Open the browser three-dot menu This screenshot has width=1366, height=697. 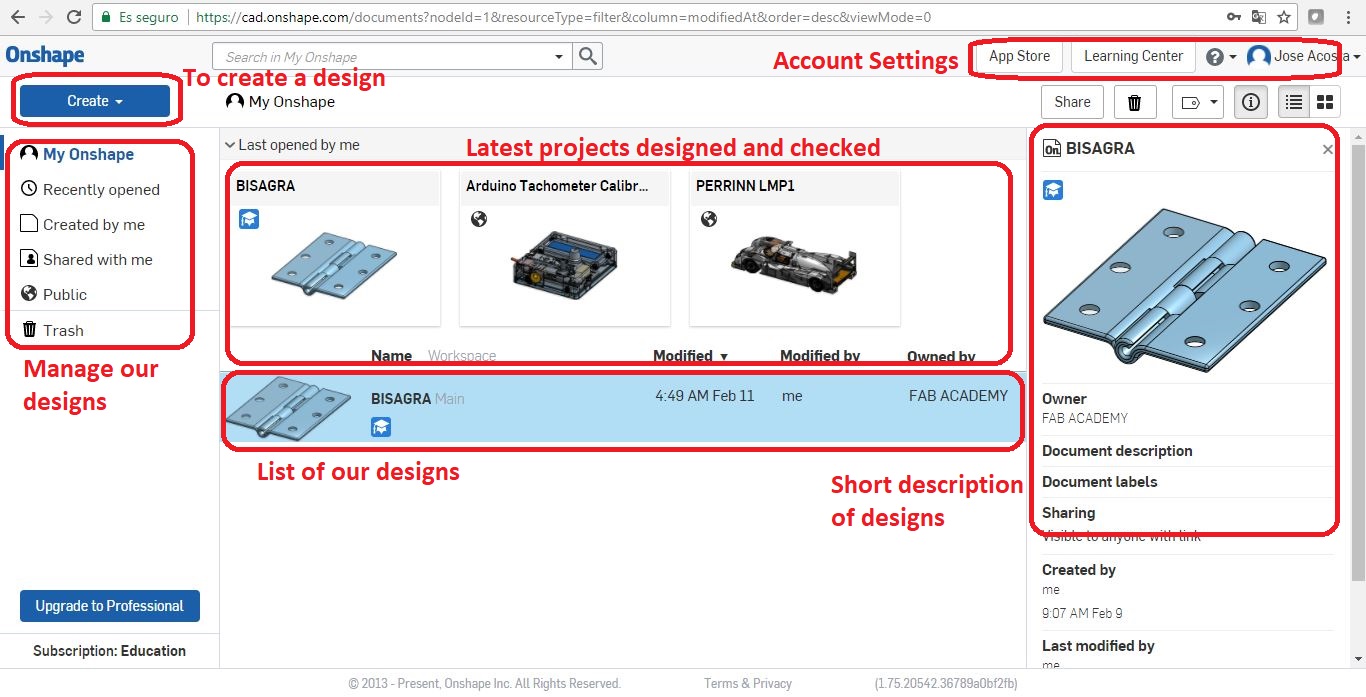pyautogui.click(x=1347, y=17)
